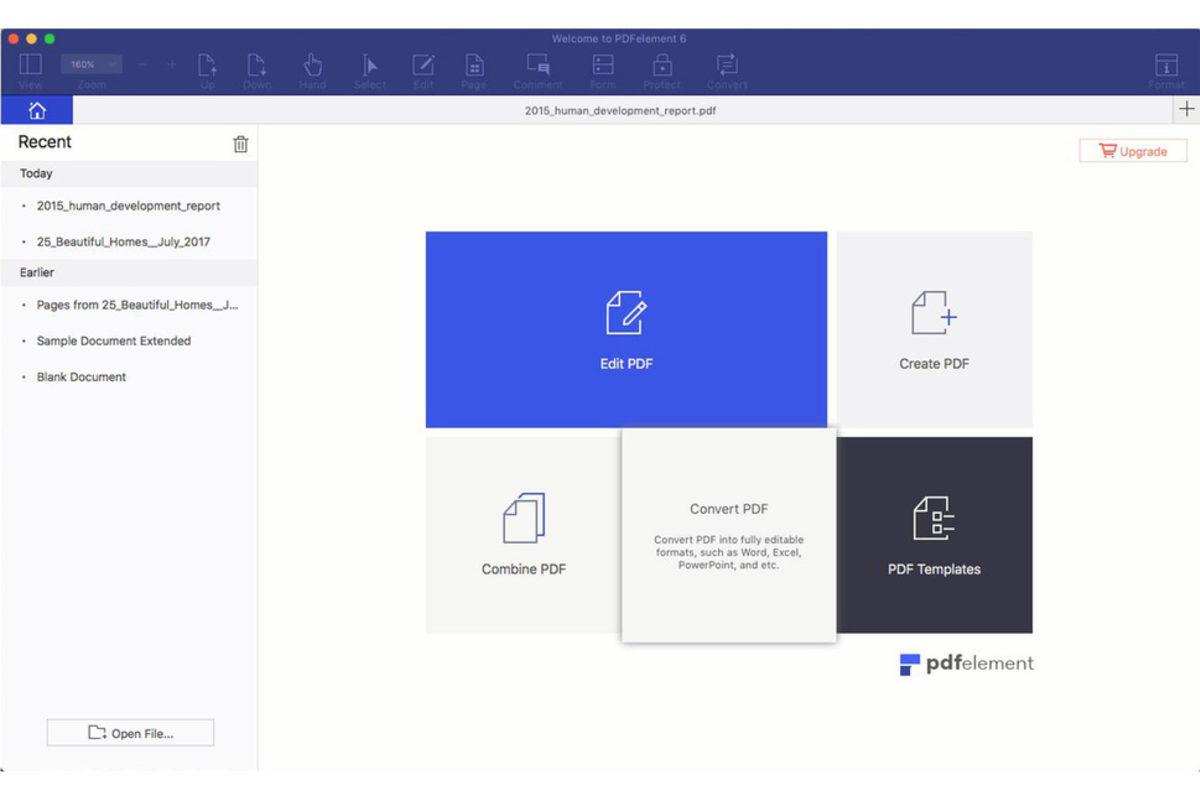This screenshot has width=1200, height=801.
Task: Open the PDF Templates tile
Action: click(x=934, y=535)
